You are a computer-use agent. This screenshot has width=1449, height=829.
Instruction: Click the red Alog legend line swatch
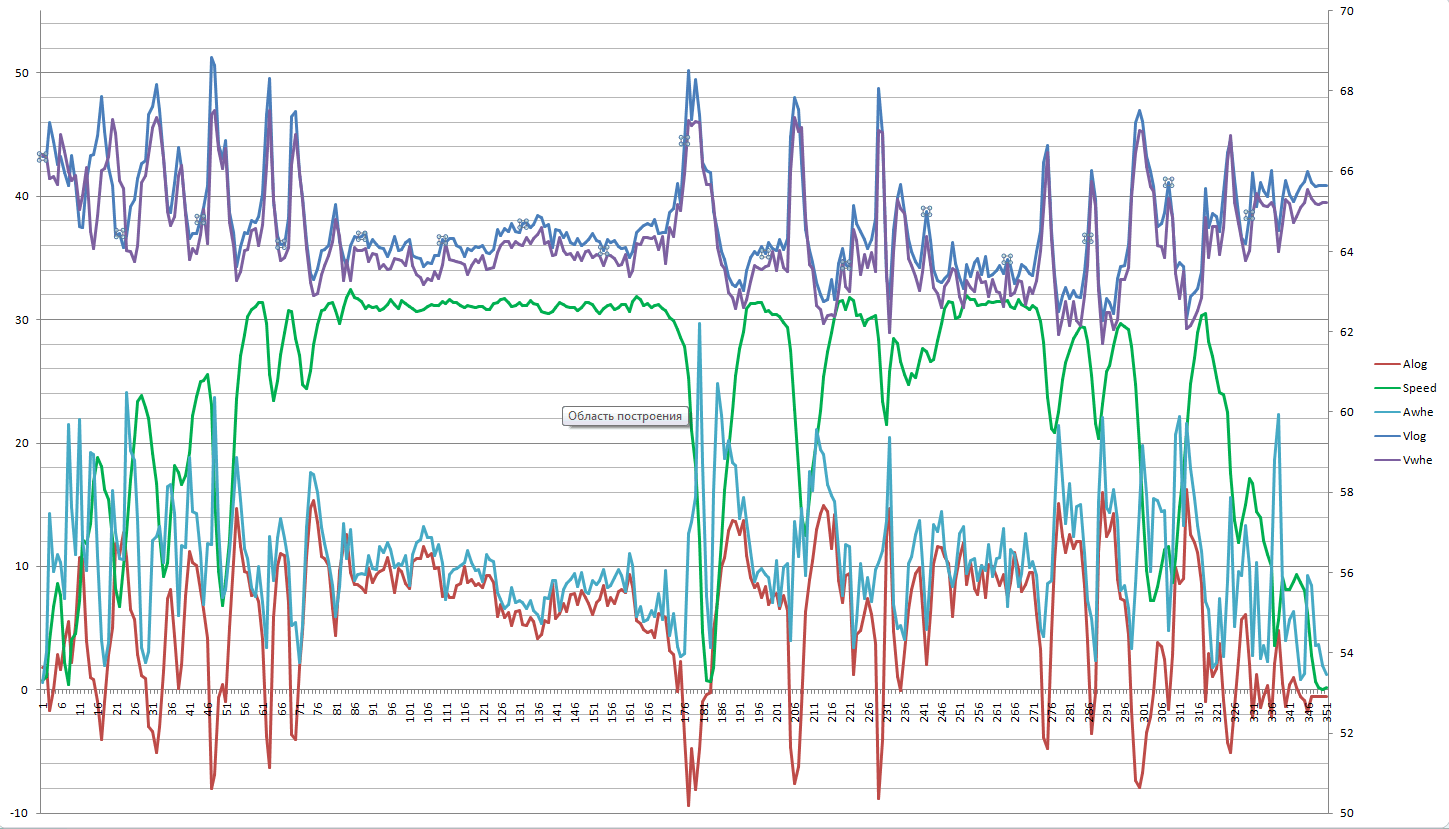tap(1387, 365)
